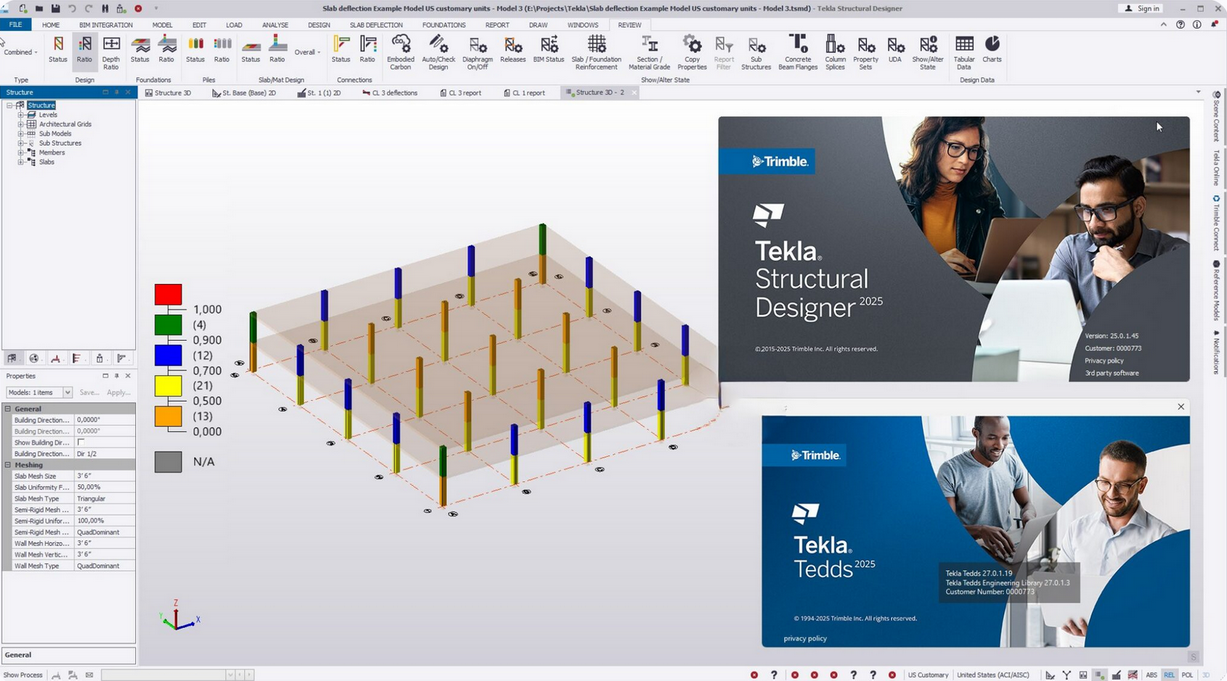Select the Depth Ratio design icon
Viewport: 1227px width, 681px height.
click(x=111, y=51)
